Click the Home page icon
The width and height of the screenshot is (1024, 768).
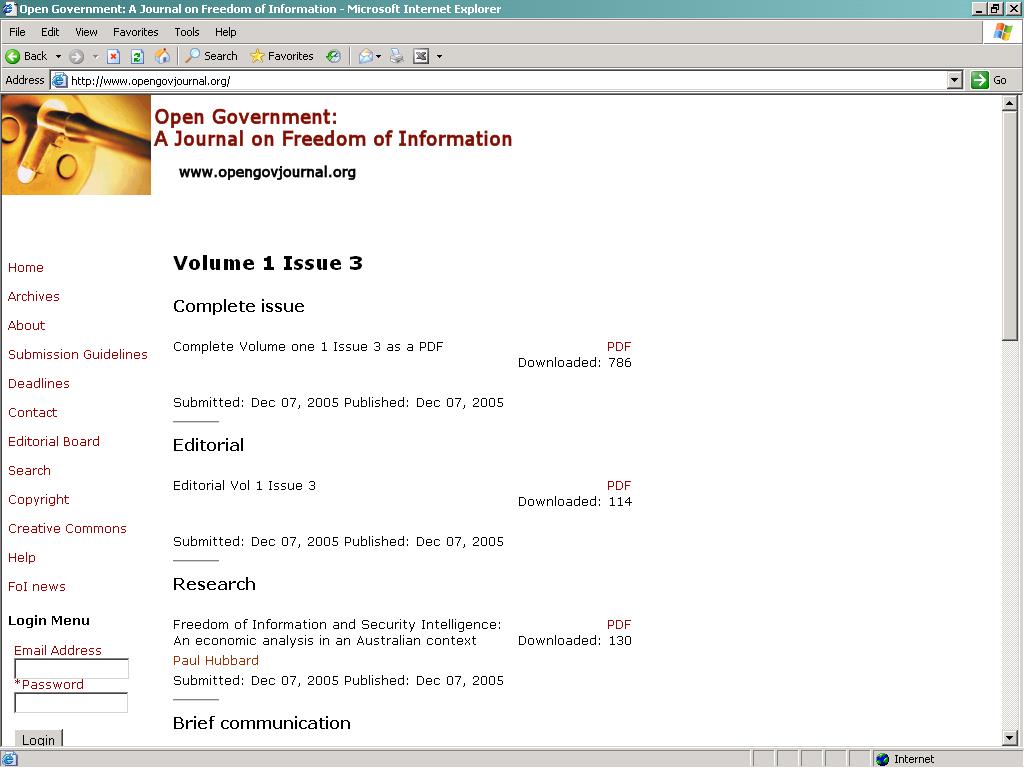click(162, 56)
